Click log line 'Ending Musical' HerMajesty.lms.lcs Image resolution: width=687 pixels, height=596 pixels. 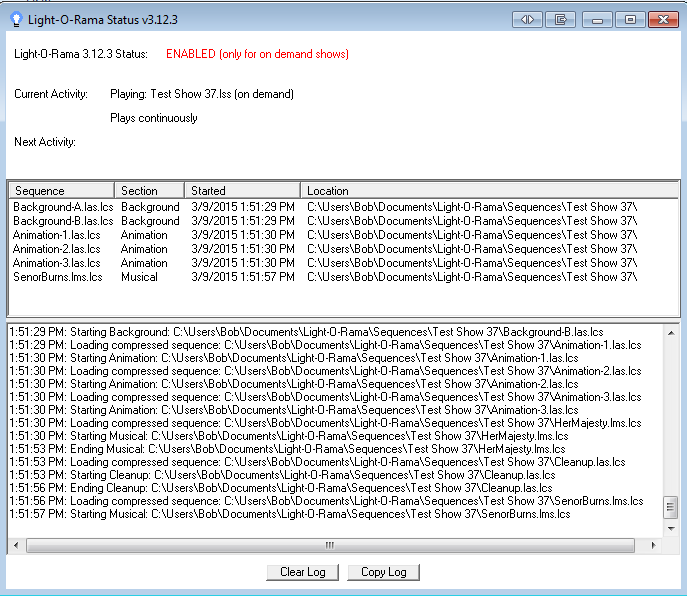287,449
